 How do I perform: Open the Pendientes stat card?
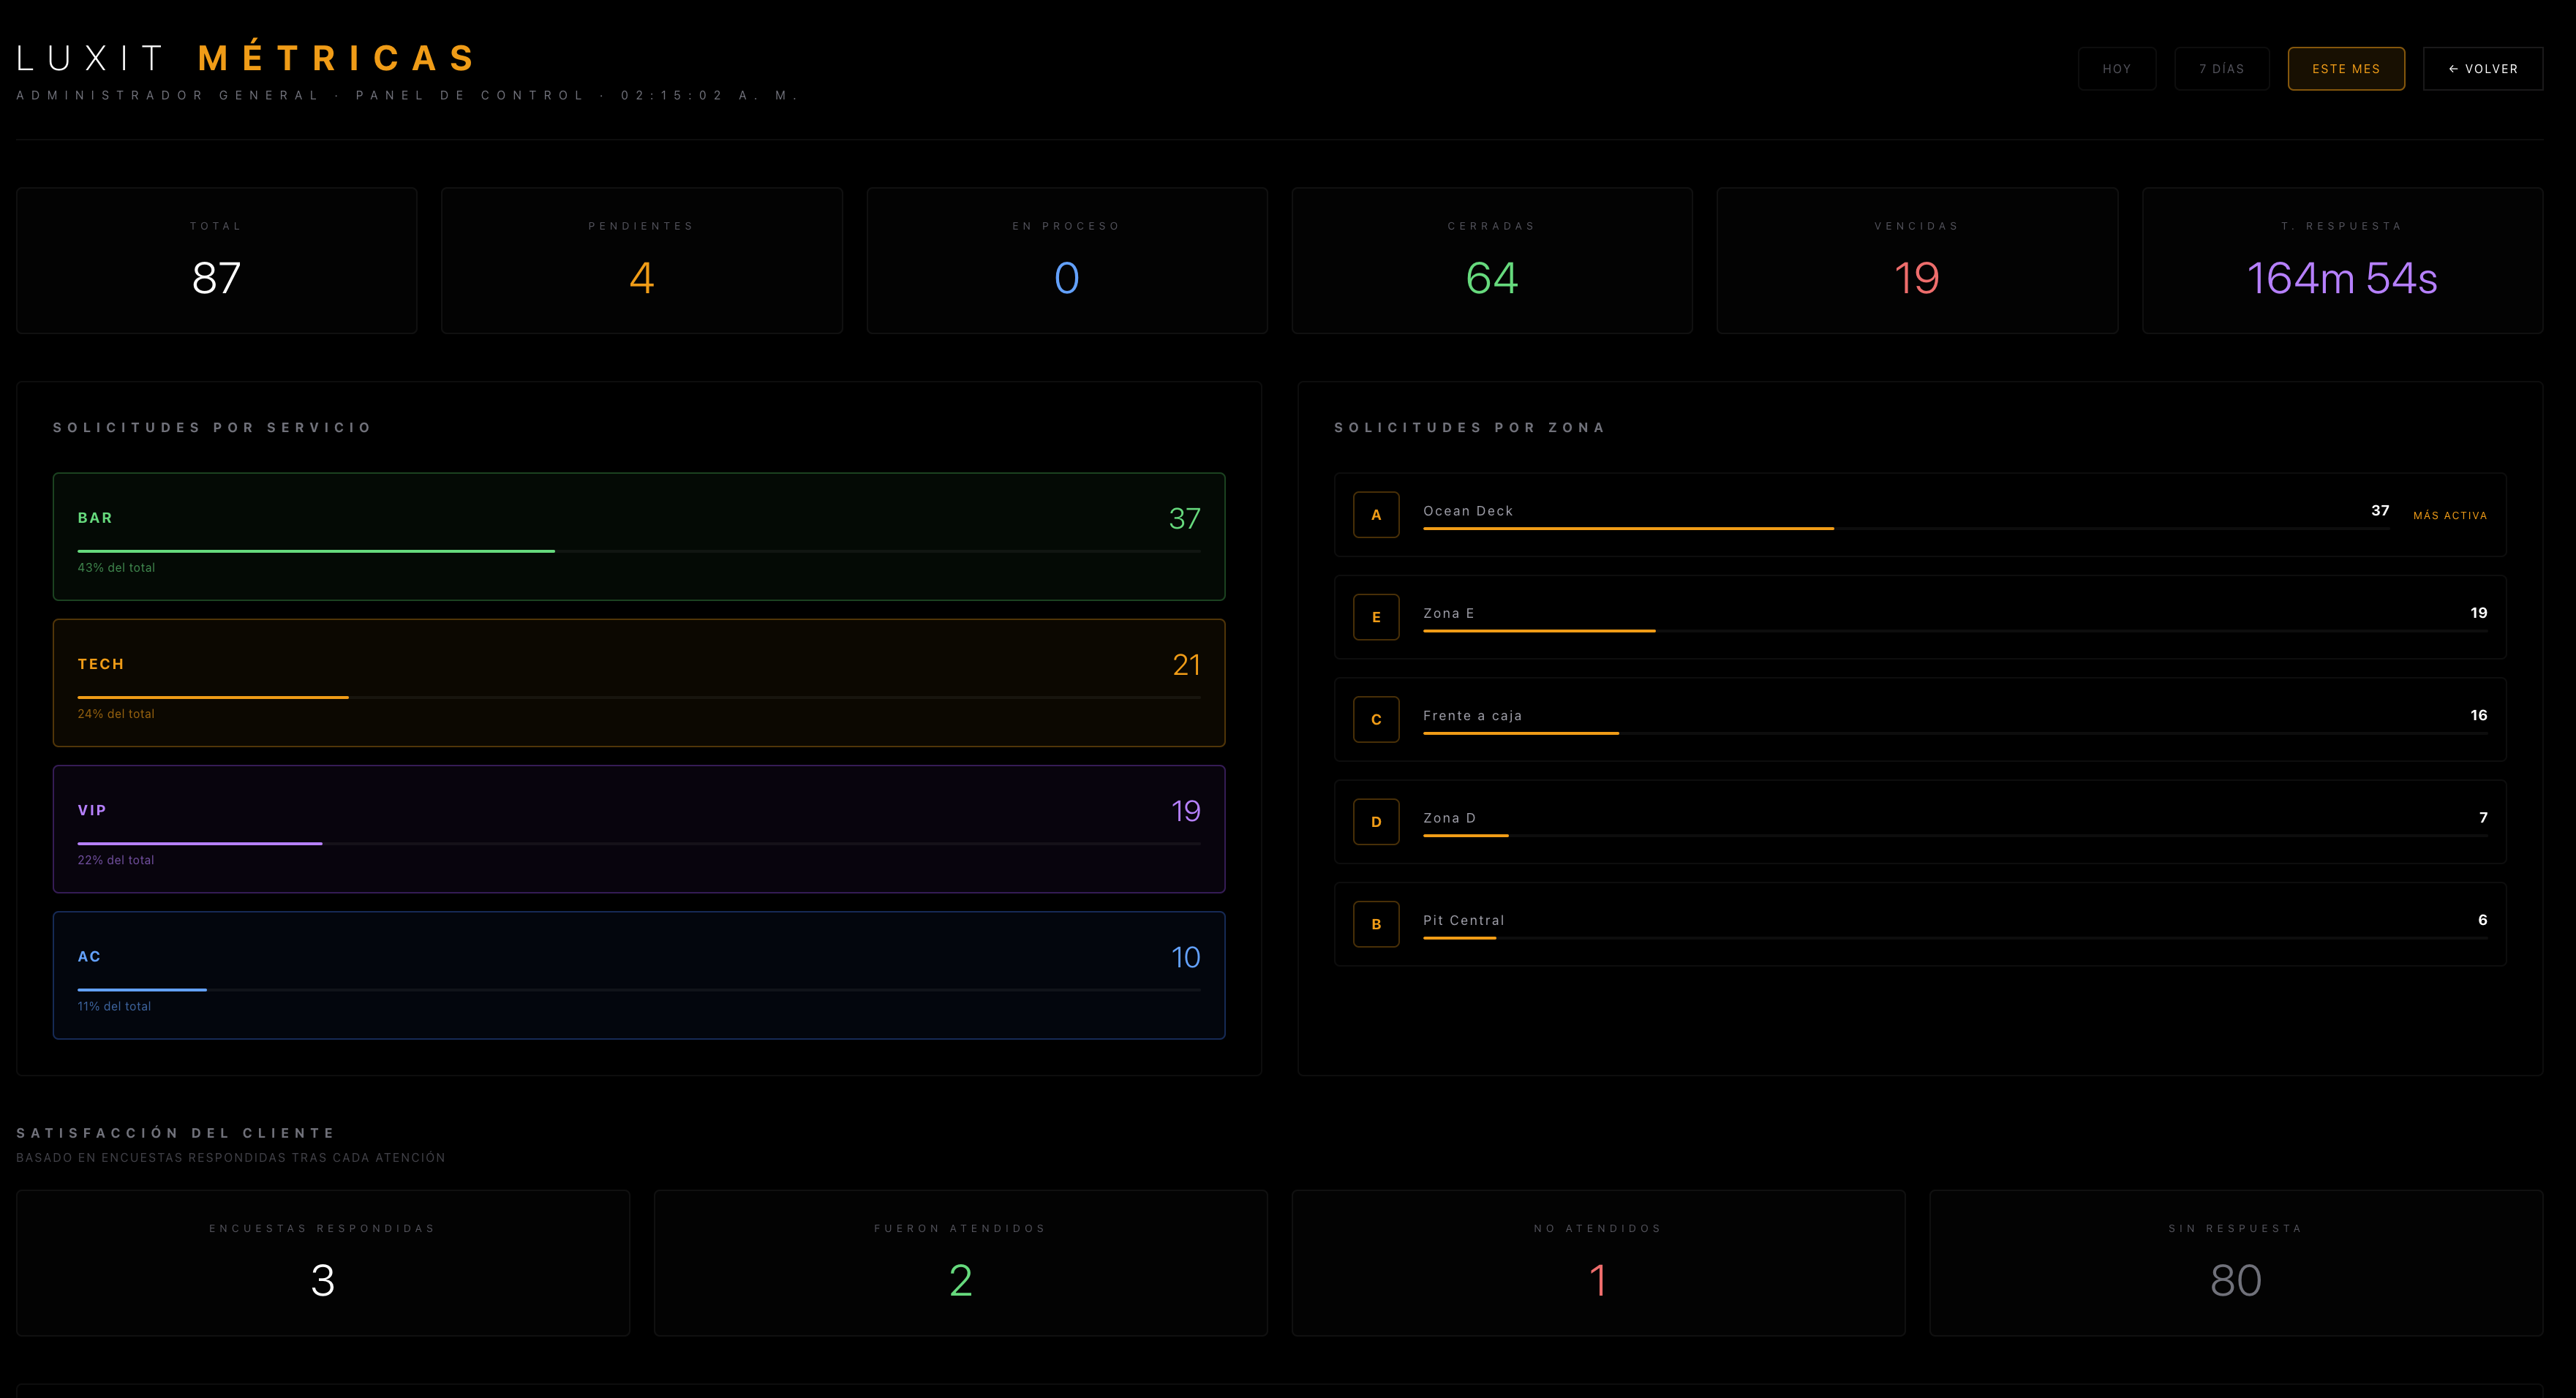click(642, 260)
